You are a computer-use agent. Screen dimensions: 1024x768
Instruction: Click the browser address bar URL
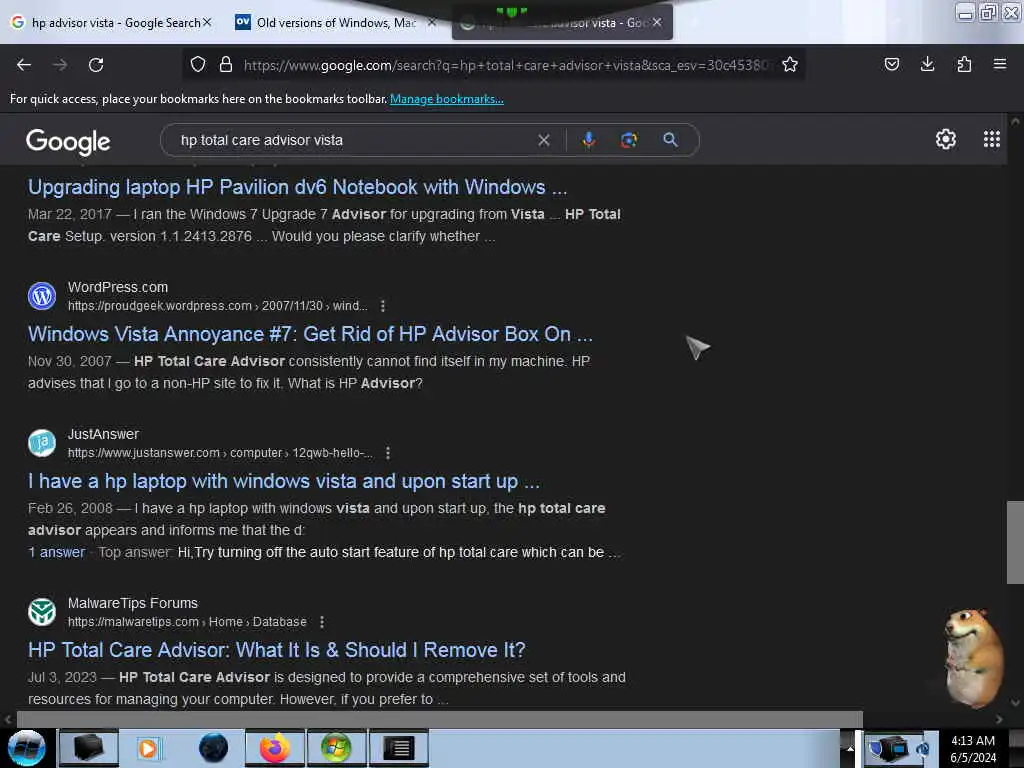(506, 65)
